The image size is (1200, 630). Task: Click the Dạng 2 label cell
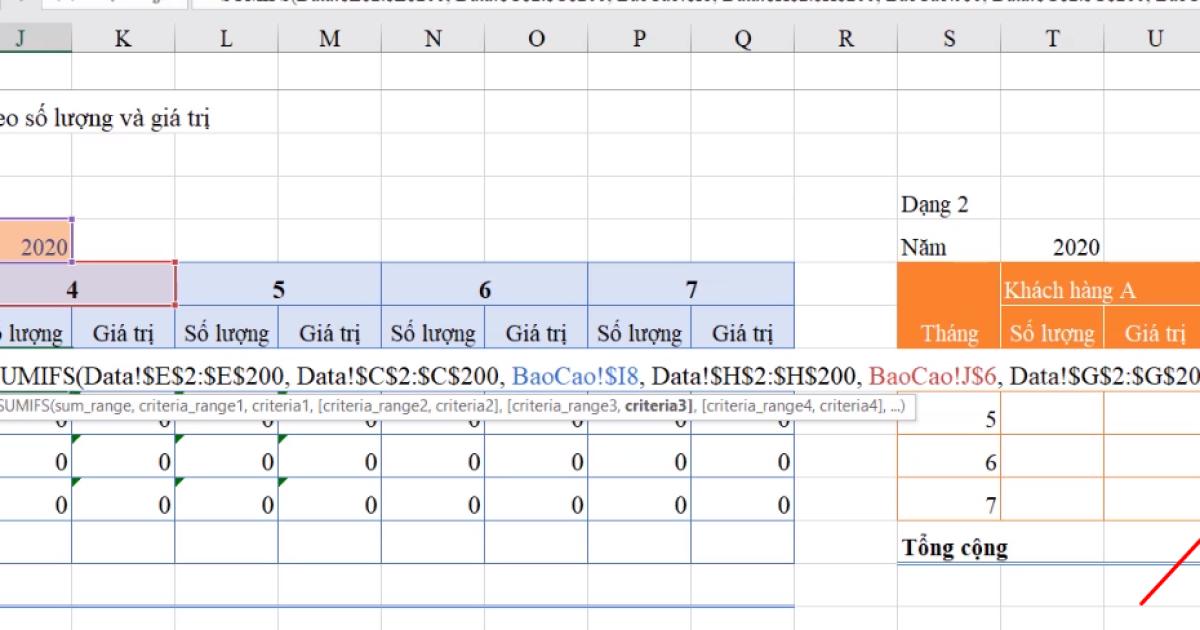937,204
